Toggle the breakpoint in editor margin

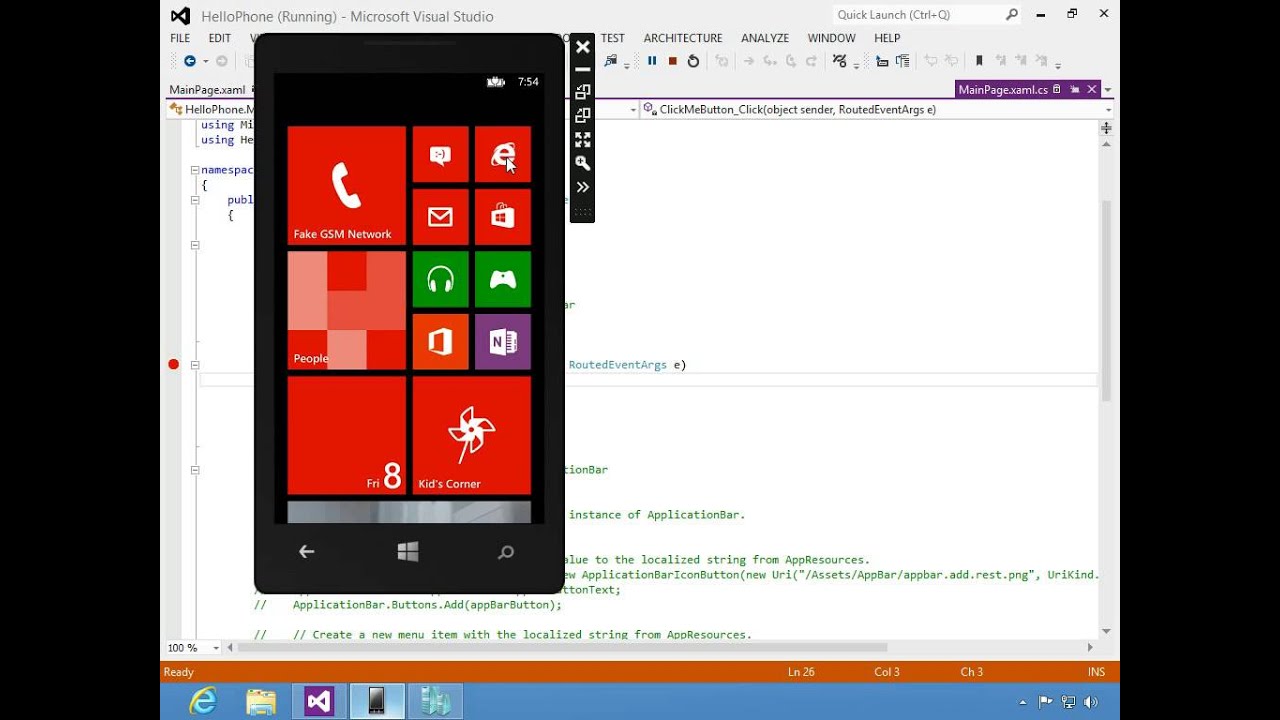(173, 365)
